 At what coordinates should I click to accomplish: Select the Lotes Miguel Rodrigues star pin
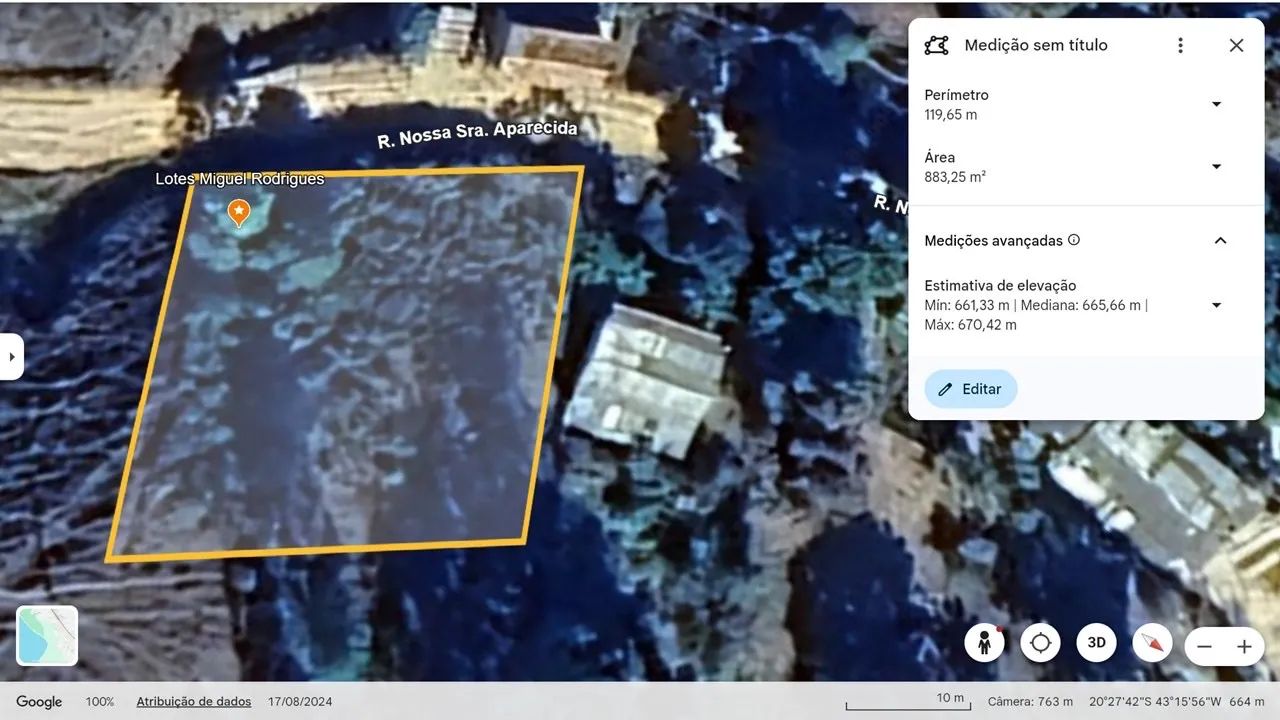tap(239, 211)
